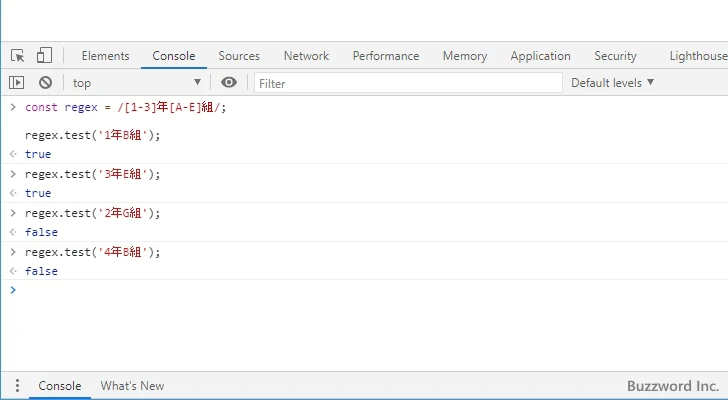
Task: Open the Security tab
Action: (615, 56)
